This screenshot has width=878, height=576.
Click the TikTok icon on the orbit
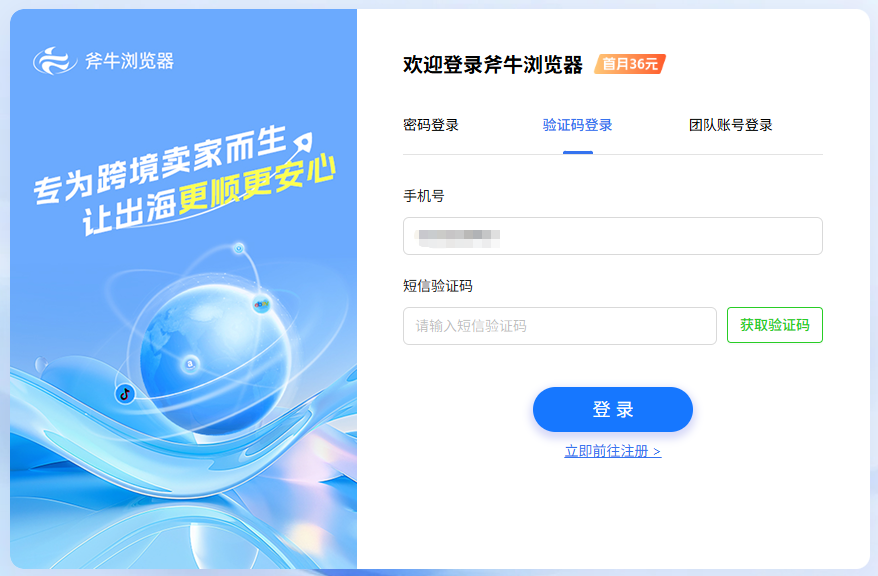tap(125, 394)
